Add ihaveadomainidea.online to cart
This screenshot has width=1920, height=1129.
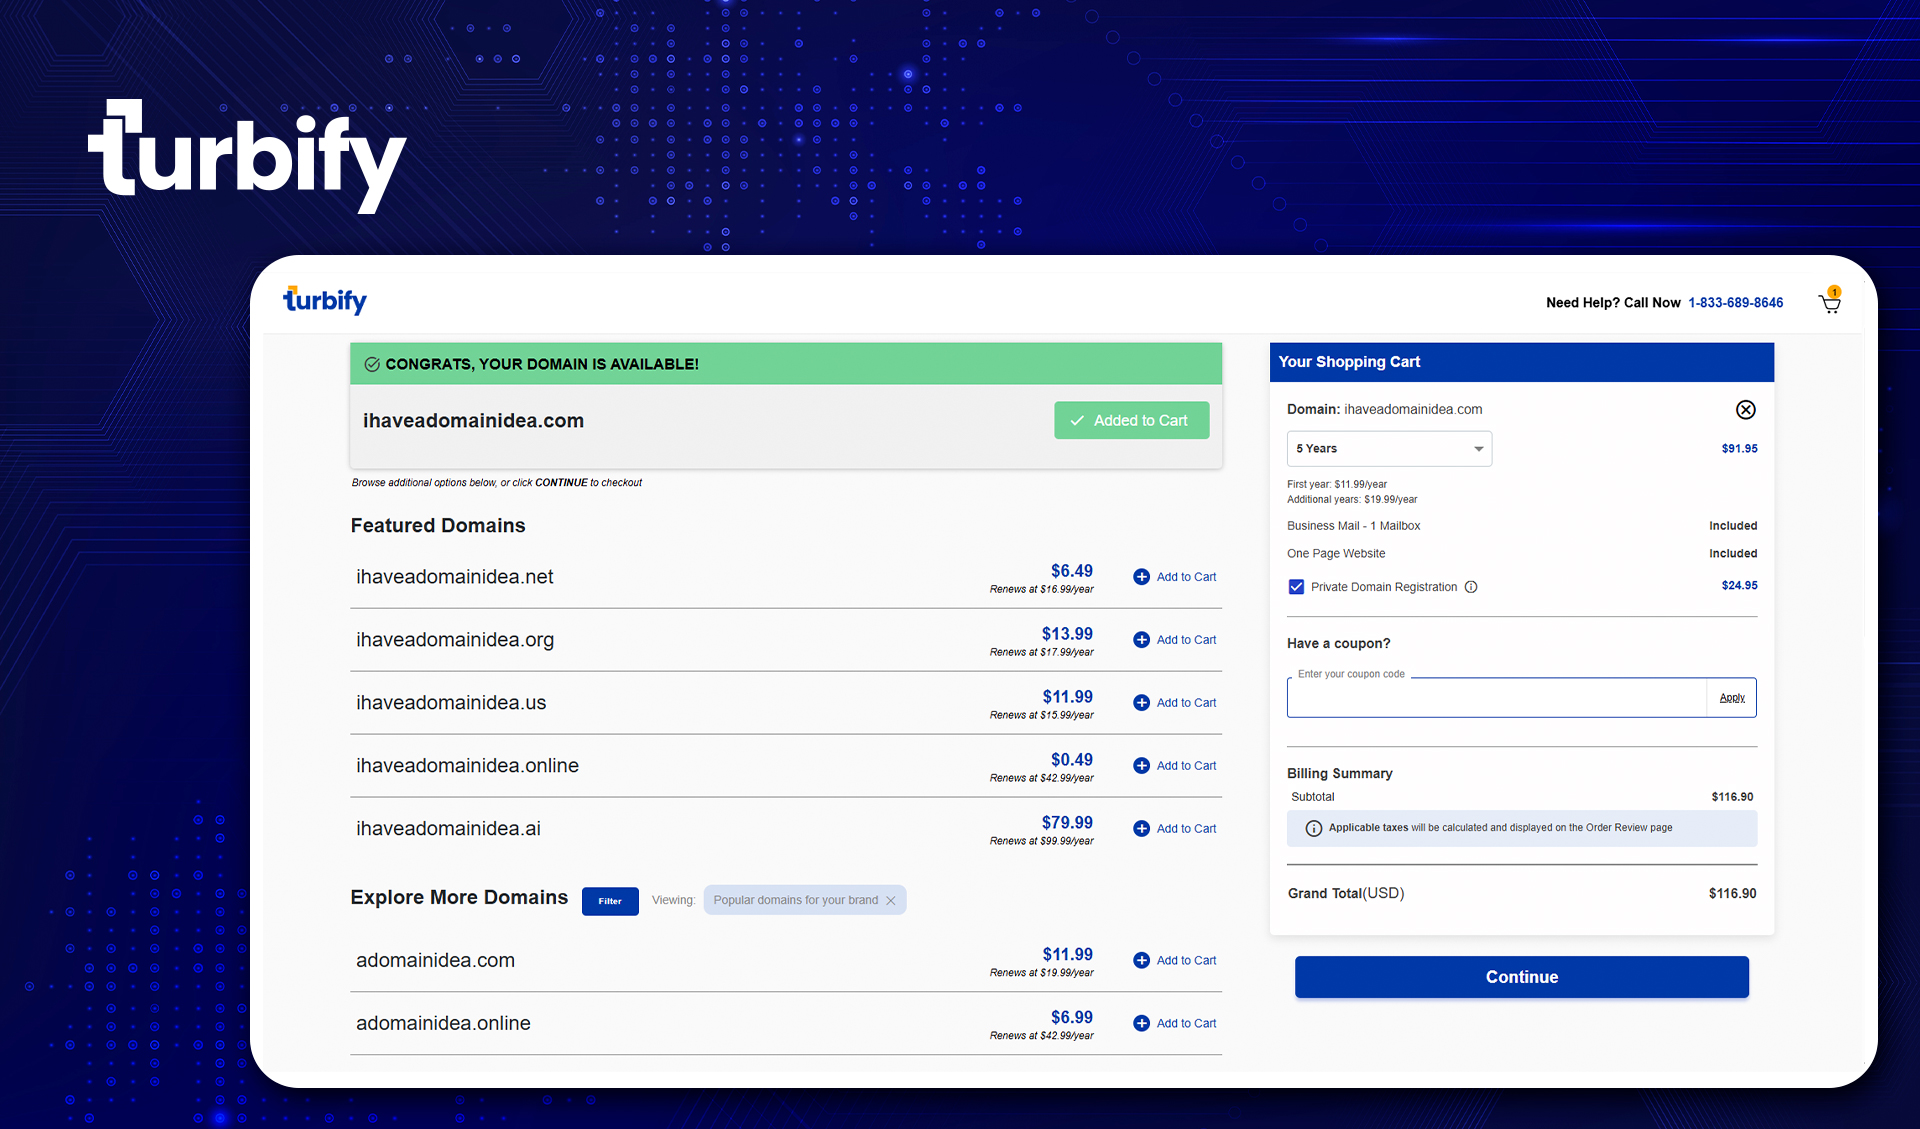pos(1175,766)
